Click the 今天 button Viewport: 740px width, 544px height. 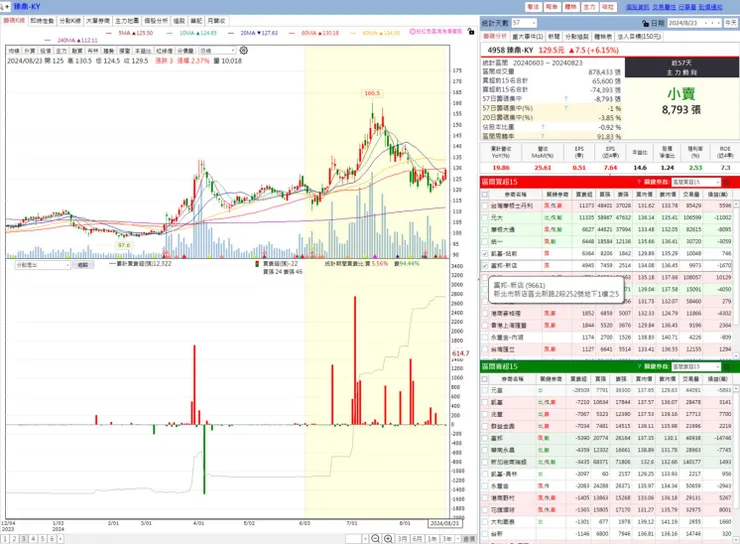731,23
